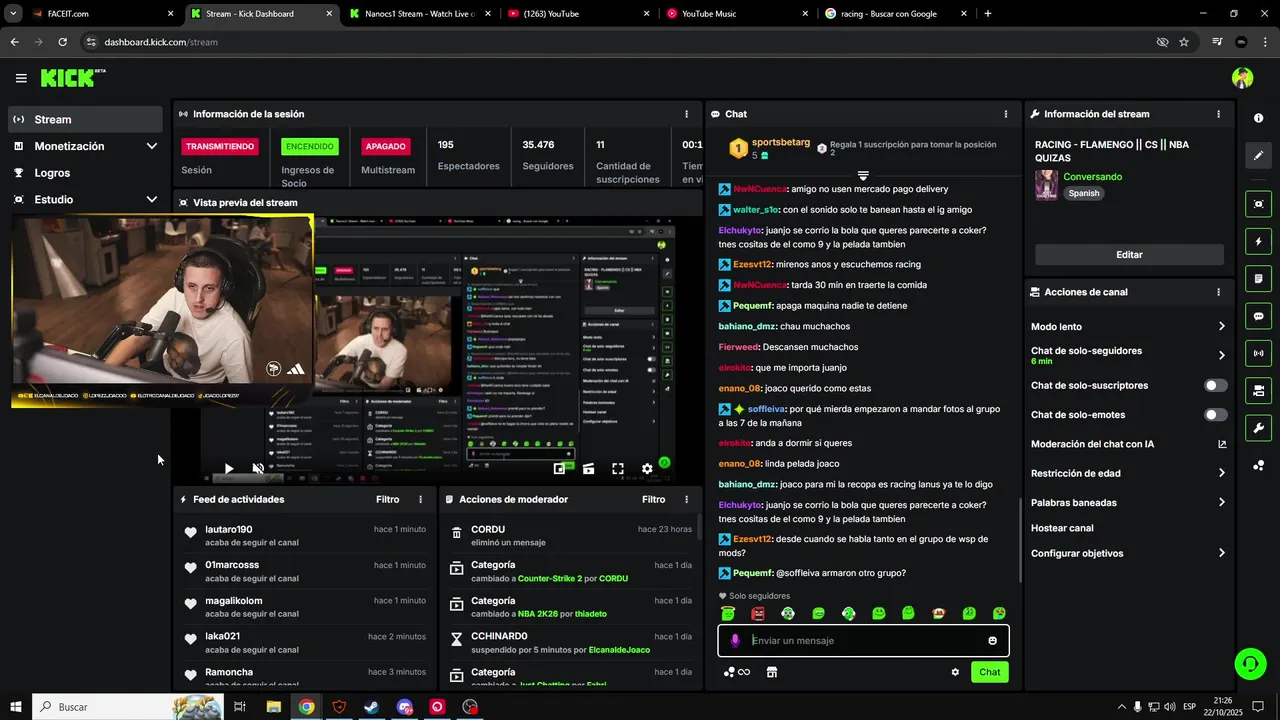Open Restricción de edad options
The height and width of the screenshot is (720, 1280).
[1128, 473]
